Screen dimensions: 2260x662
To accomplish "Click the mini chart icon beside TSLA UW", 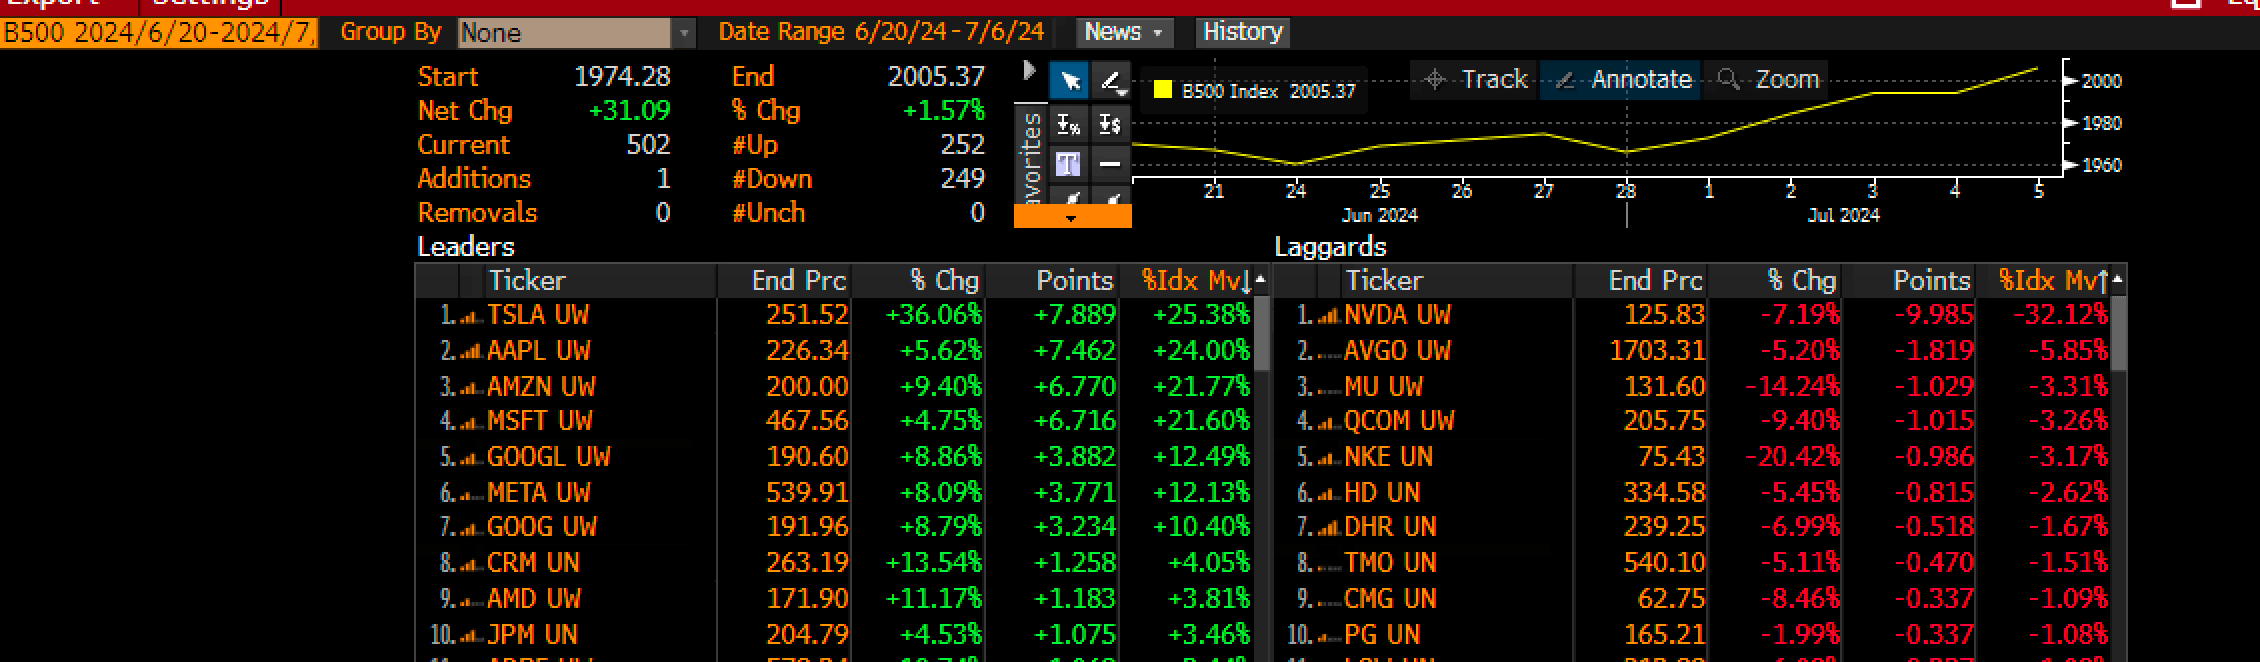I will pos(470,317).
